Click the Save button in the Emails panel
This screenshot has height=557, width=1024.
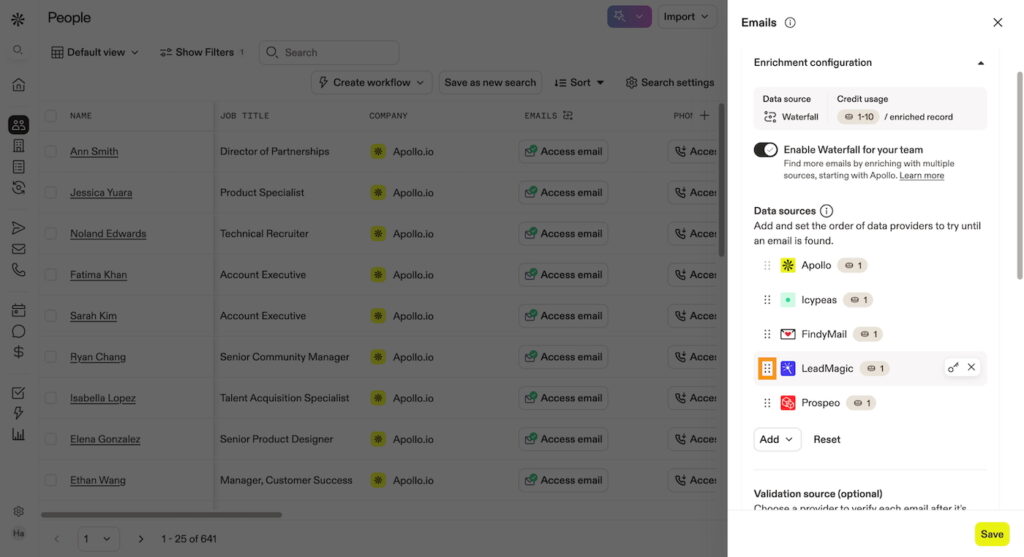pyautogui.click(x=991, y=534)
